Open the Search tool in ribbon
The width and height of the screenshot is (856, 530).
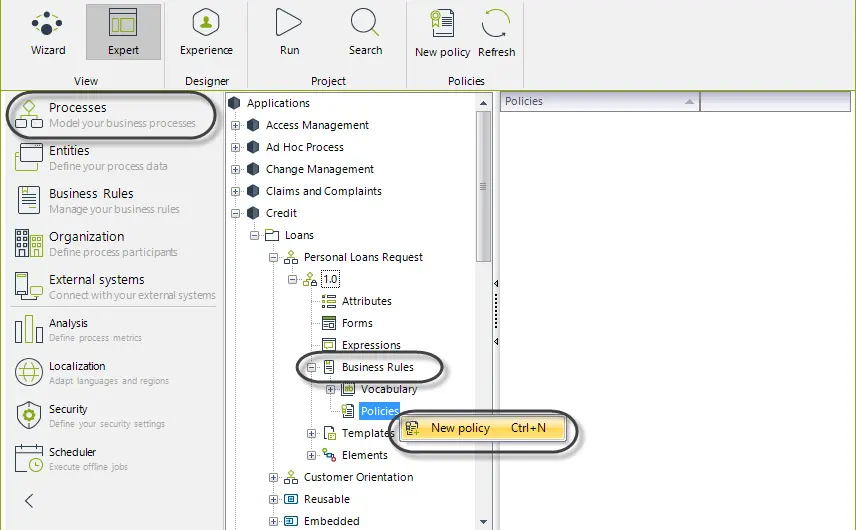[365, 32]
